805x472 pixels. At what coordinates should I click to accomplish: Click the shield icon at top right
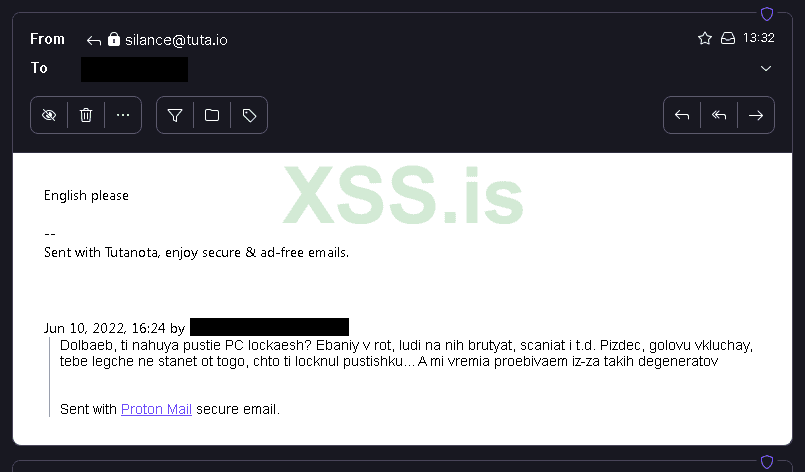pos(766,14)
